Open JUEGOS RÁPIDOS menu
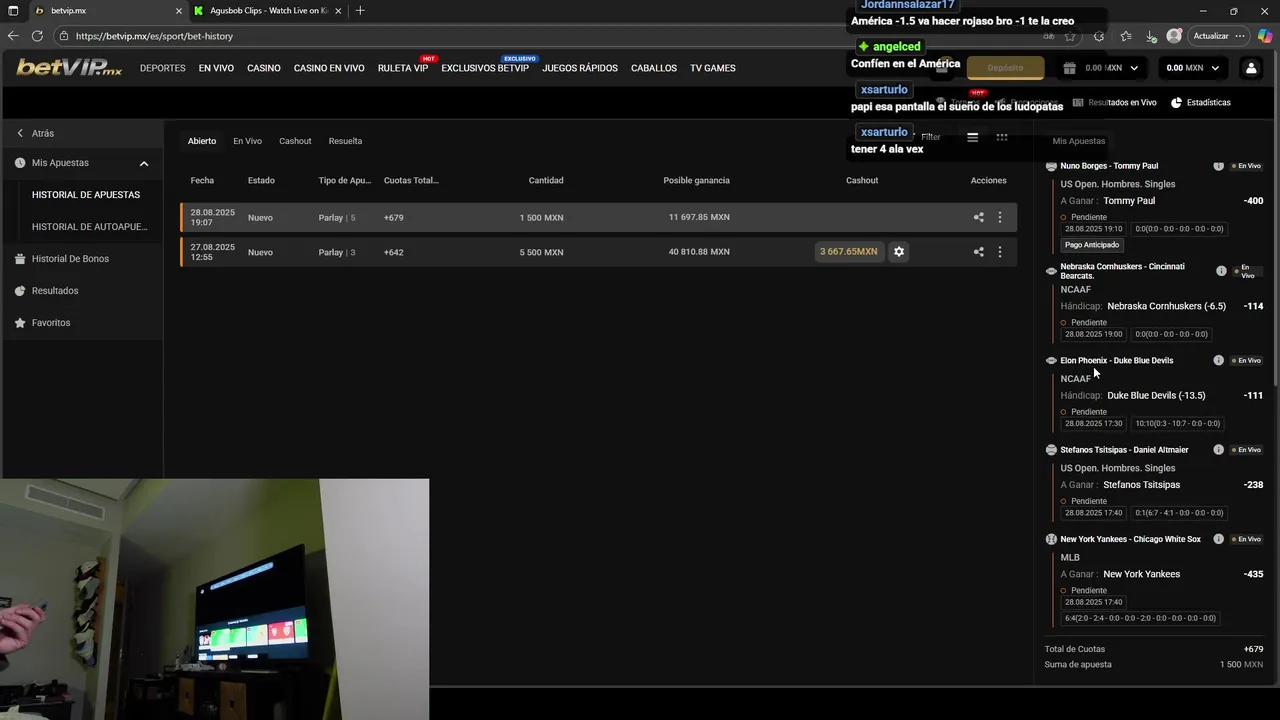The width and height of the screenshot is (1280, 720). (x=580, y=68)
